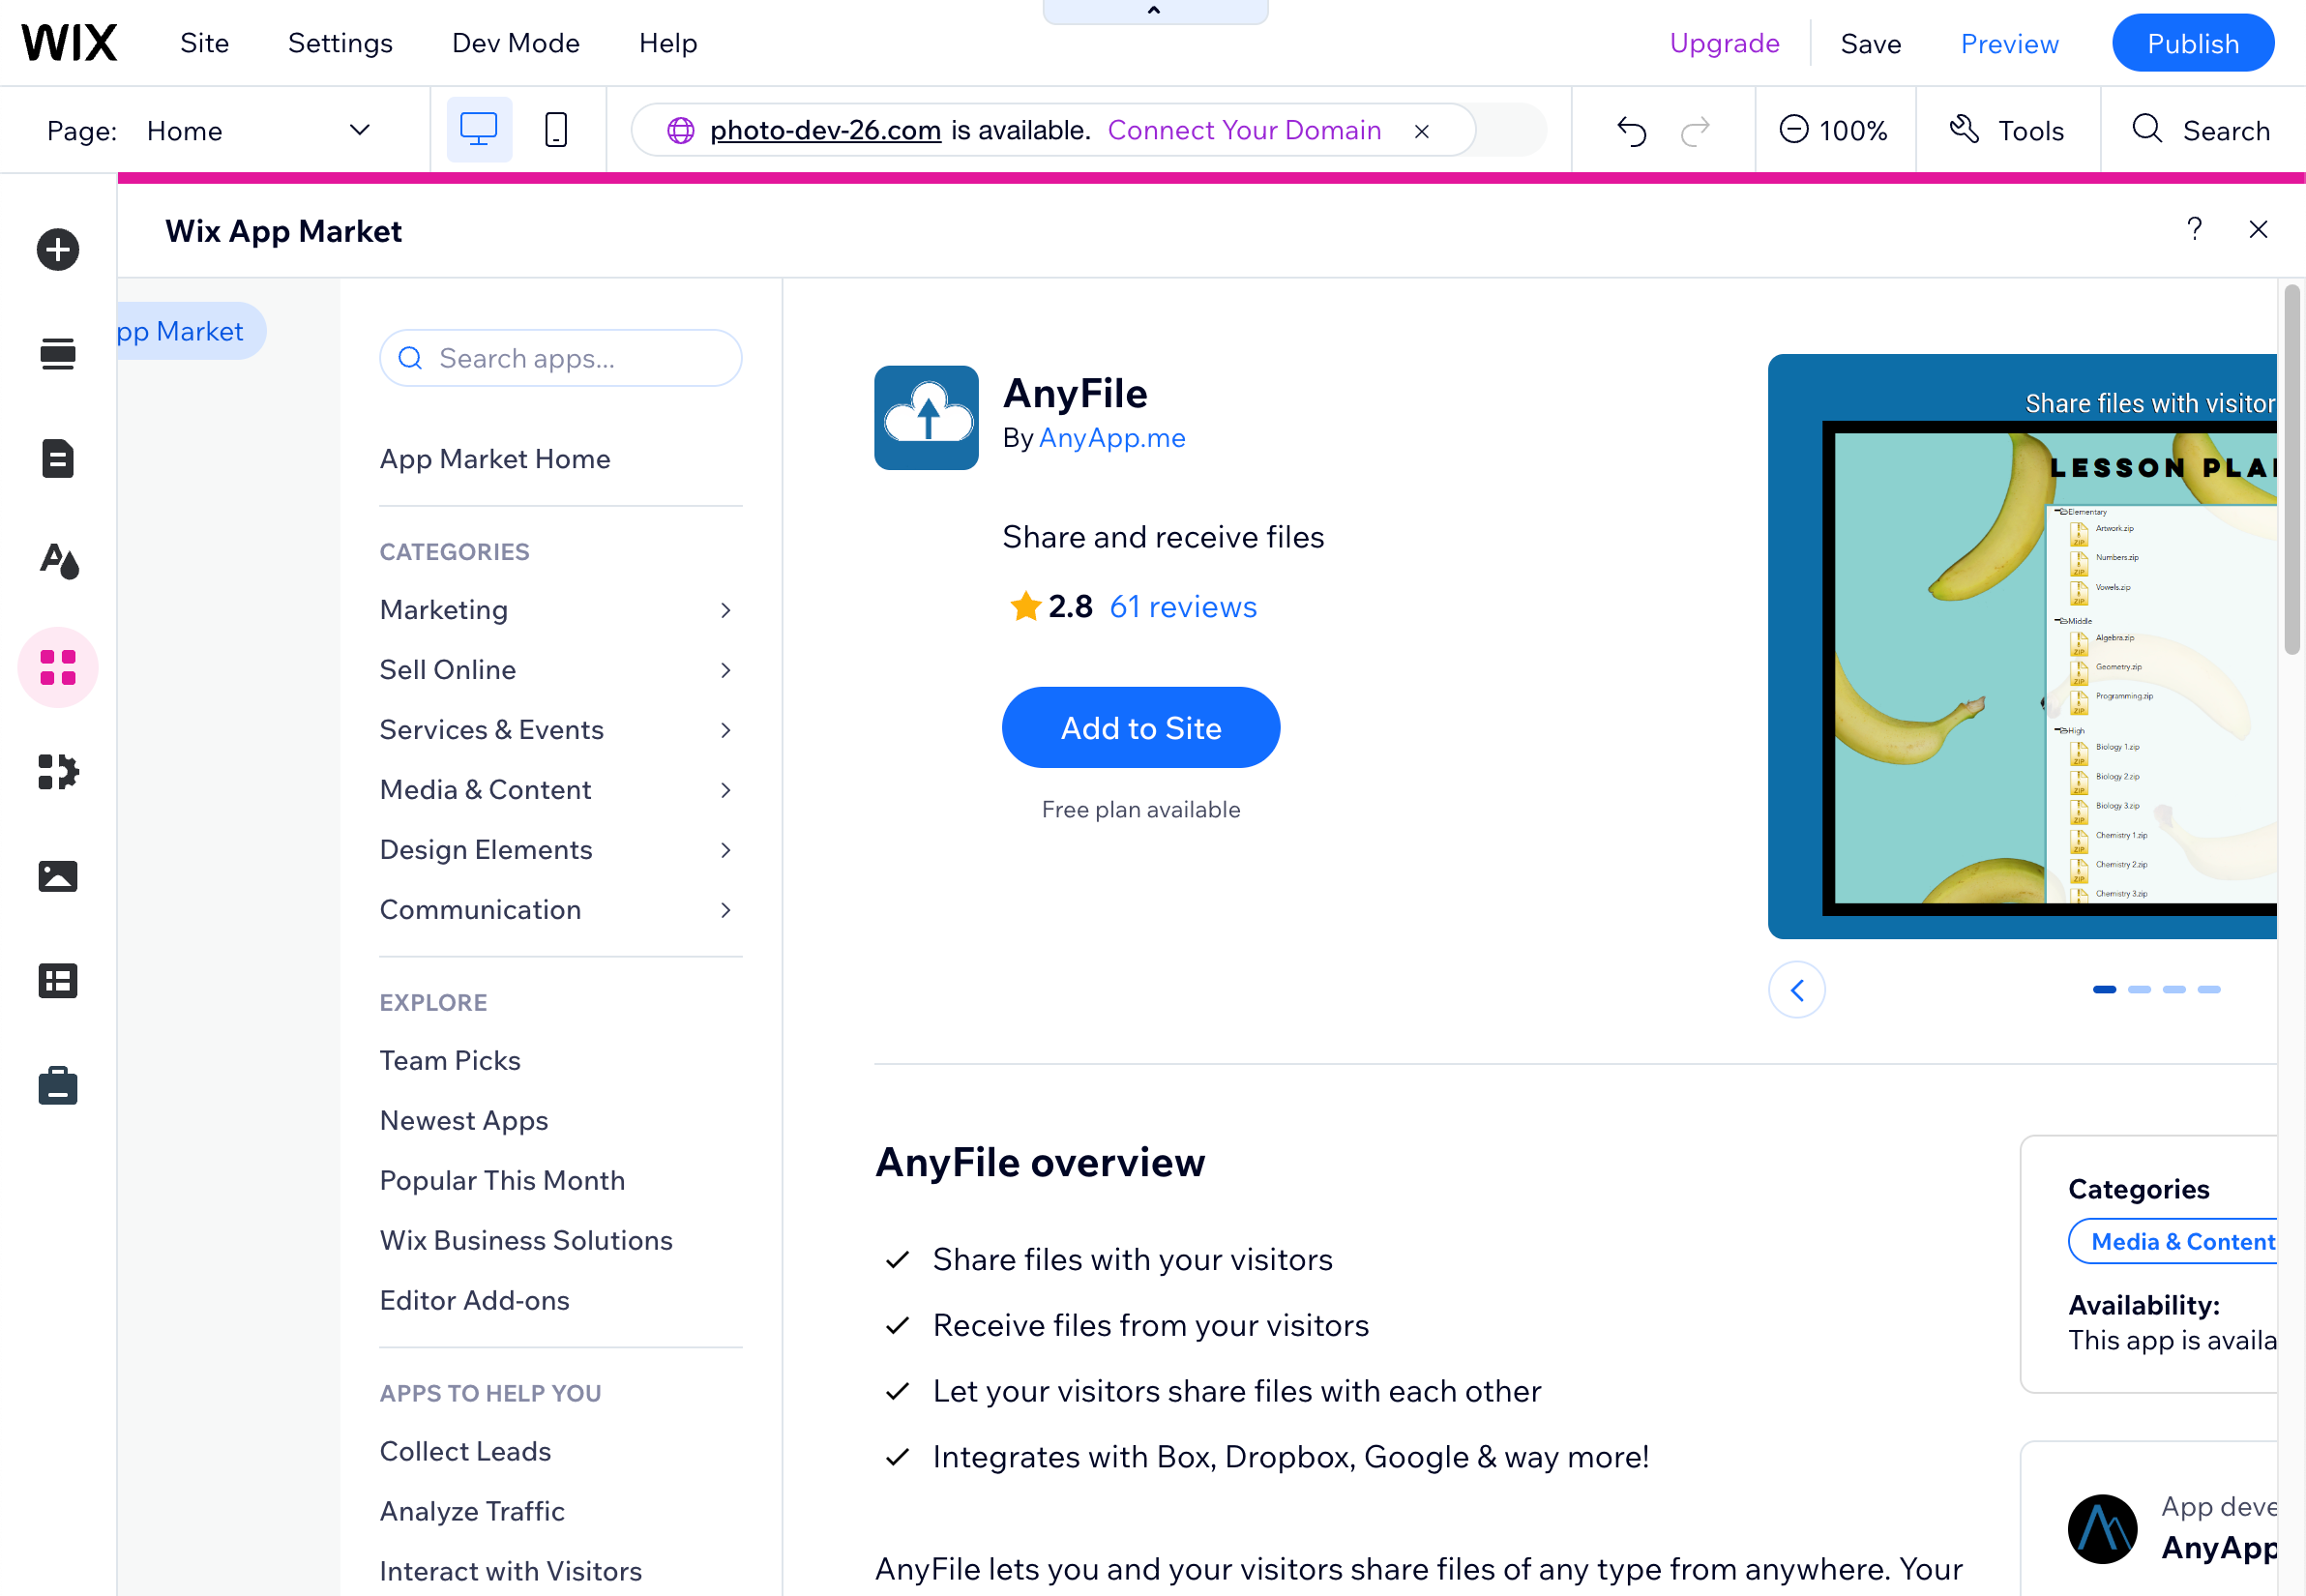The width and height of the screenshot is (2306, 1596).
Task: Click the AnyFile cloud upload app icon
Action: [x=926, y=417]
